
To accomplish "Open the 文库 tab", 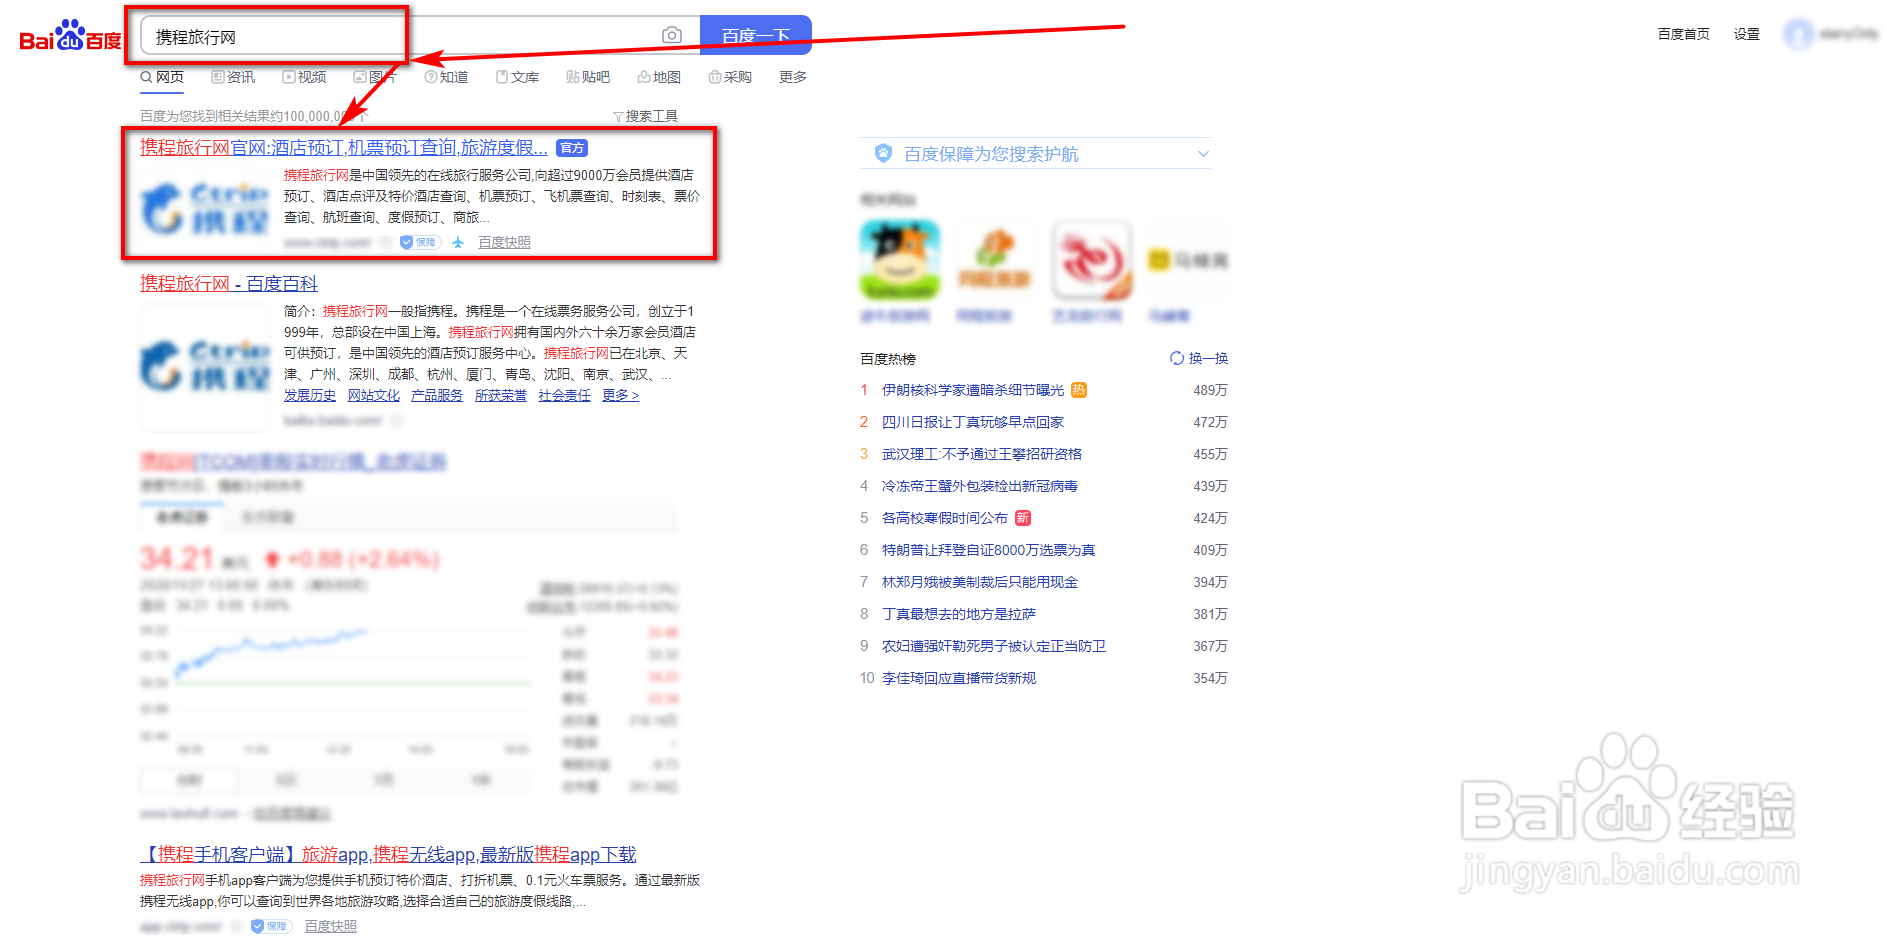I will pos(517,77).
